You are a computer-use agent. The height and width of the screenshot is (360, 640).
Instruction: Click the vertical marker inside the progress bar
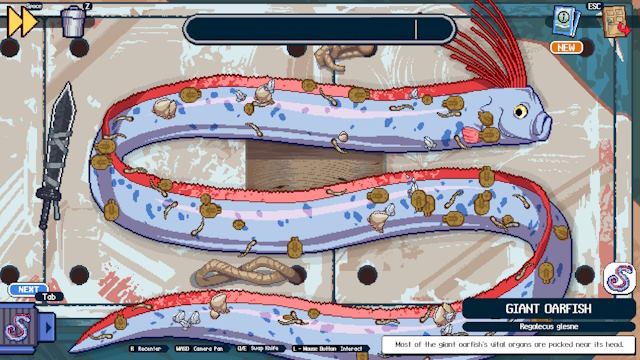(416, 29)
